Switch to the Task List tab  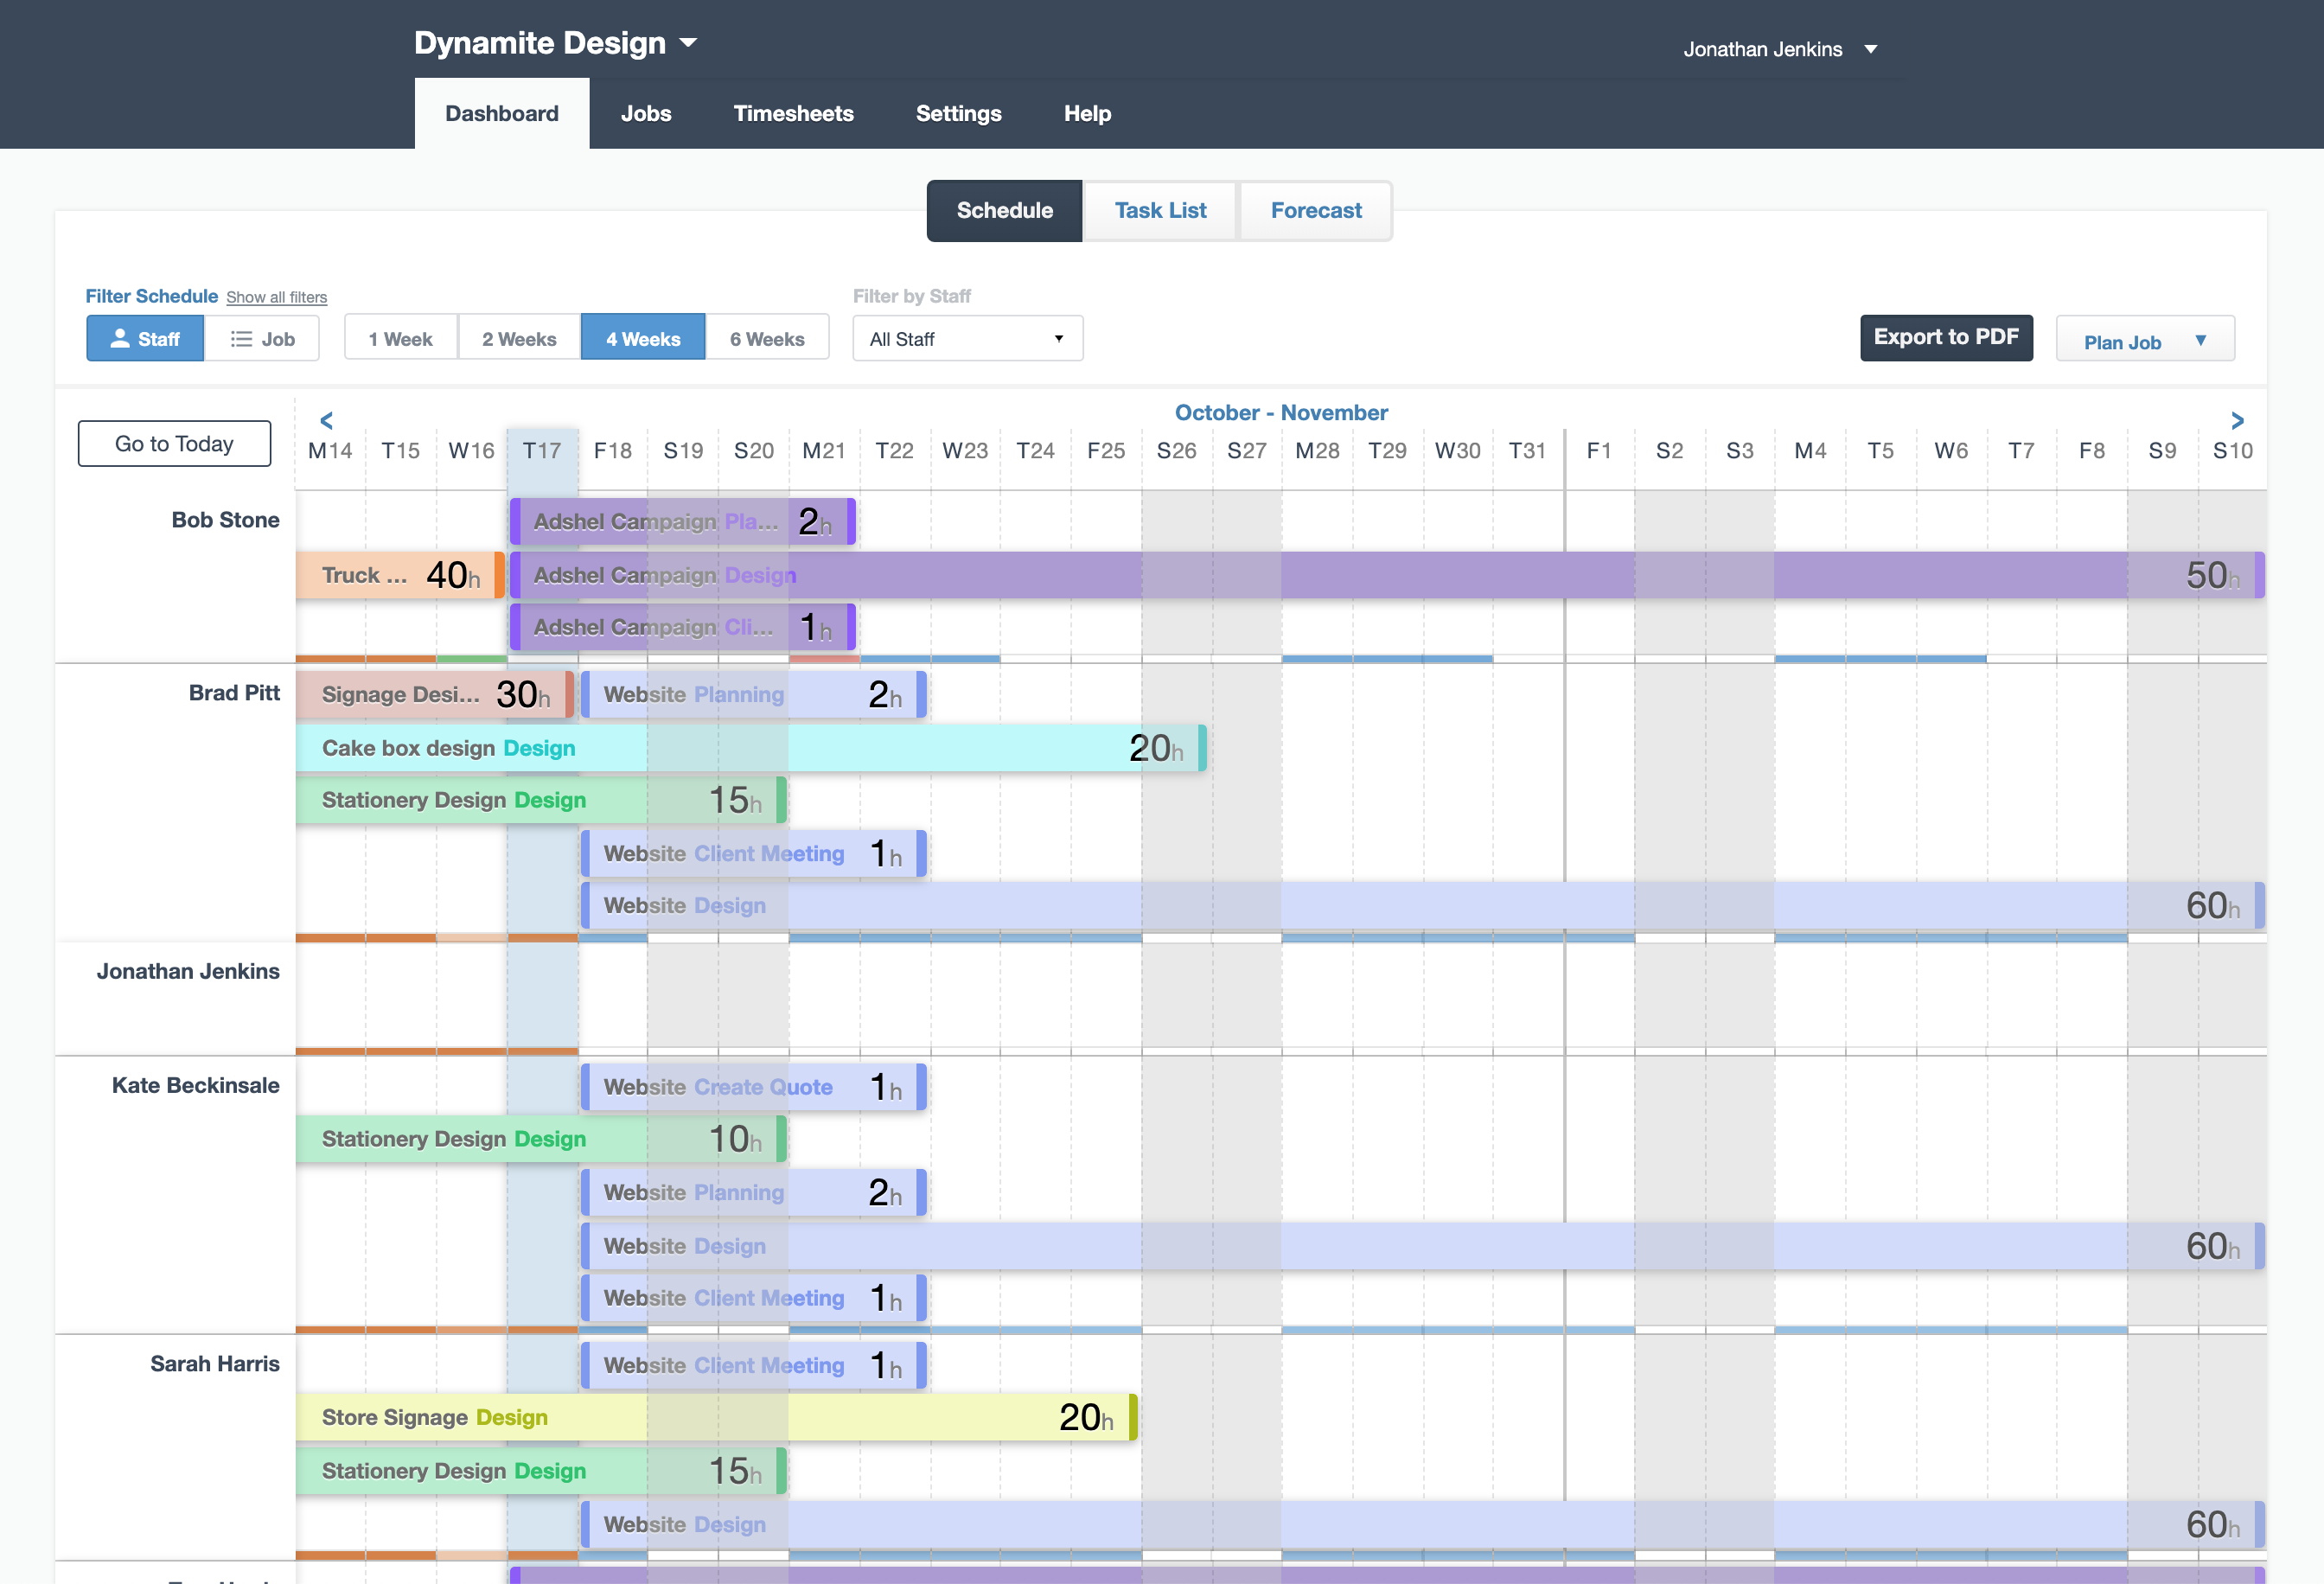pyautogui.click(x=1160, y=211)
